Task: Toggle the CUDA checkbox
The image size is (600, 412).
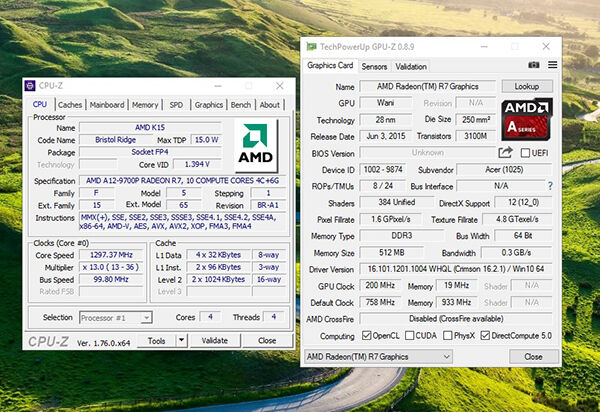Action: pyautogui.click(x=409, y=335)
